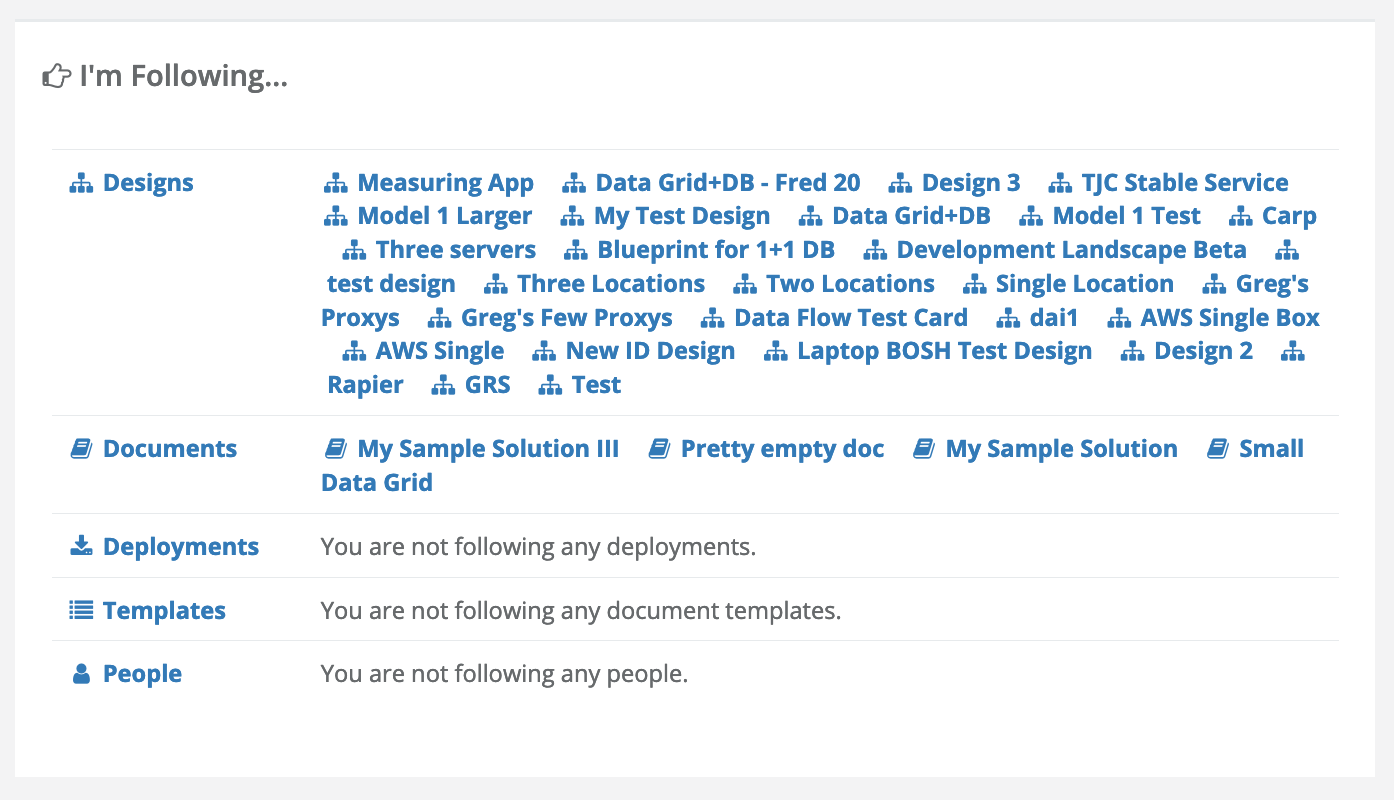Open the Data Flow Test Card design

pos(850,318)
